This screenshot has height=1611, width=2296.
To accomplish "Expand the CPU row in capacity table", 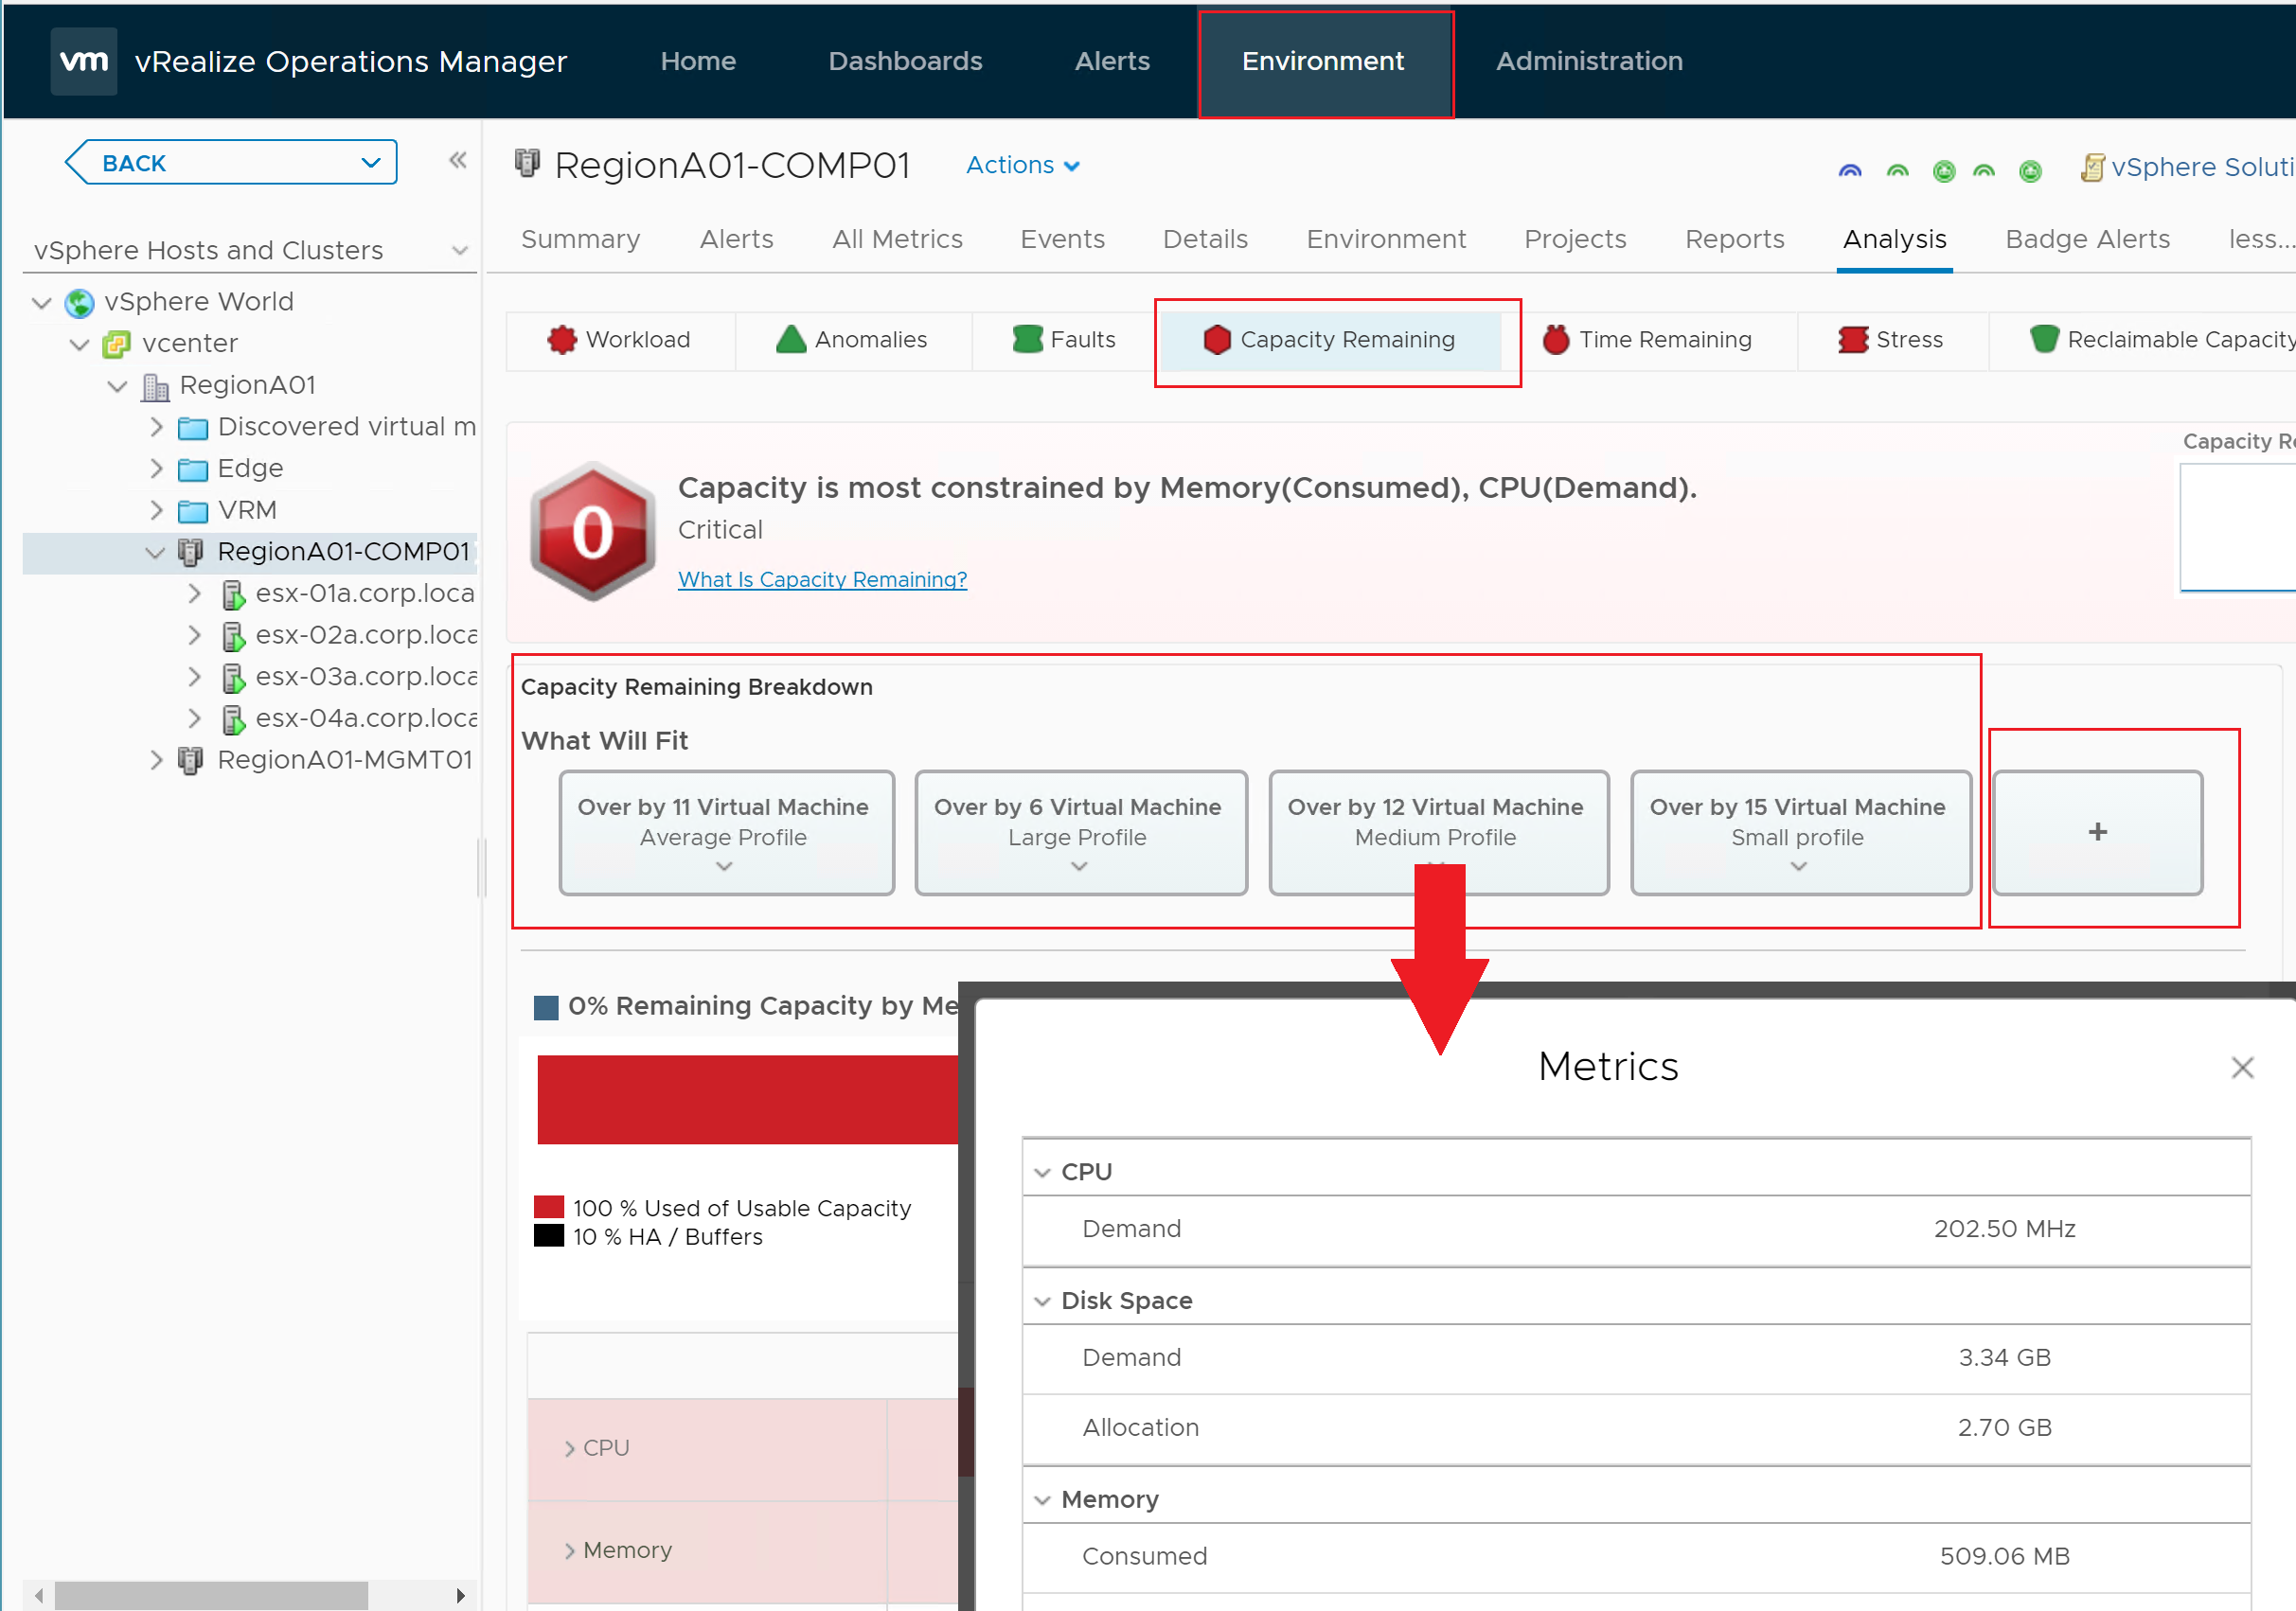I will [569, 1449].
